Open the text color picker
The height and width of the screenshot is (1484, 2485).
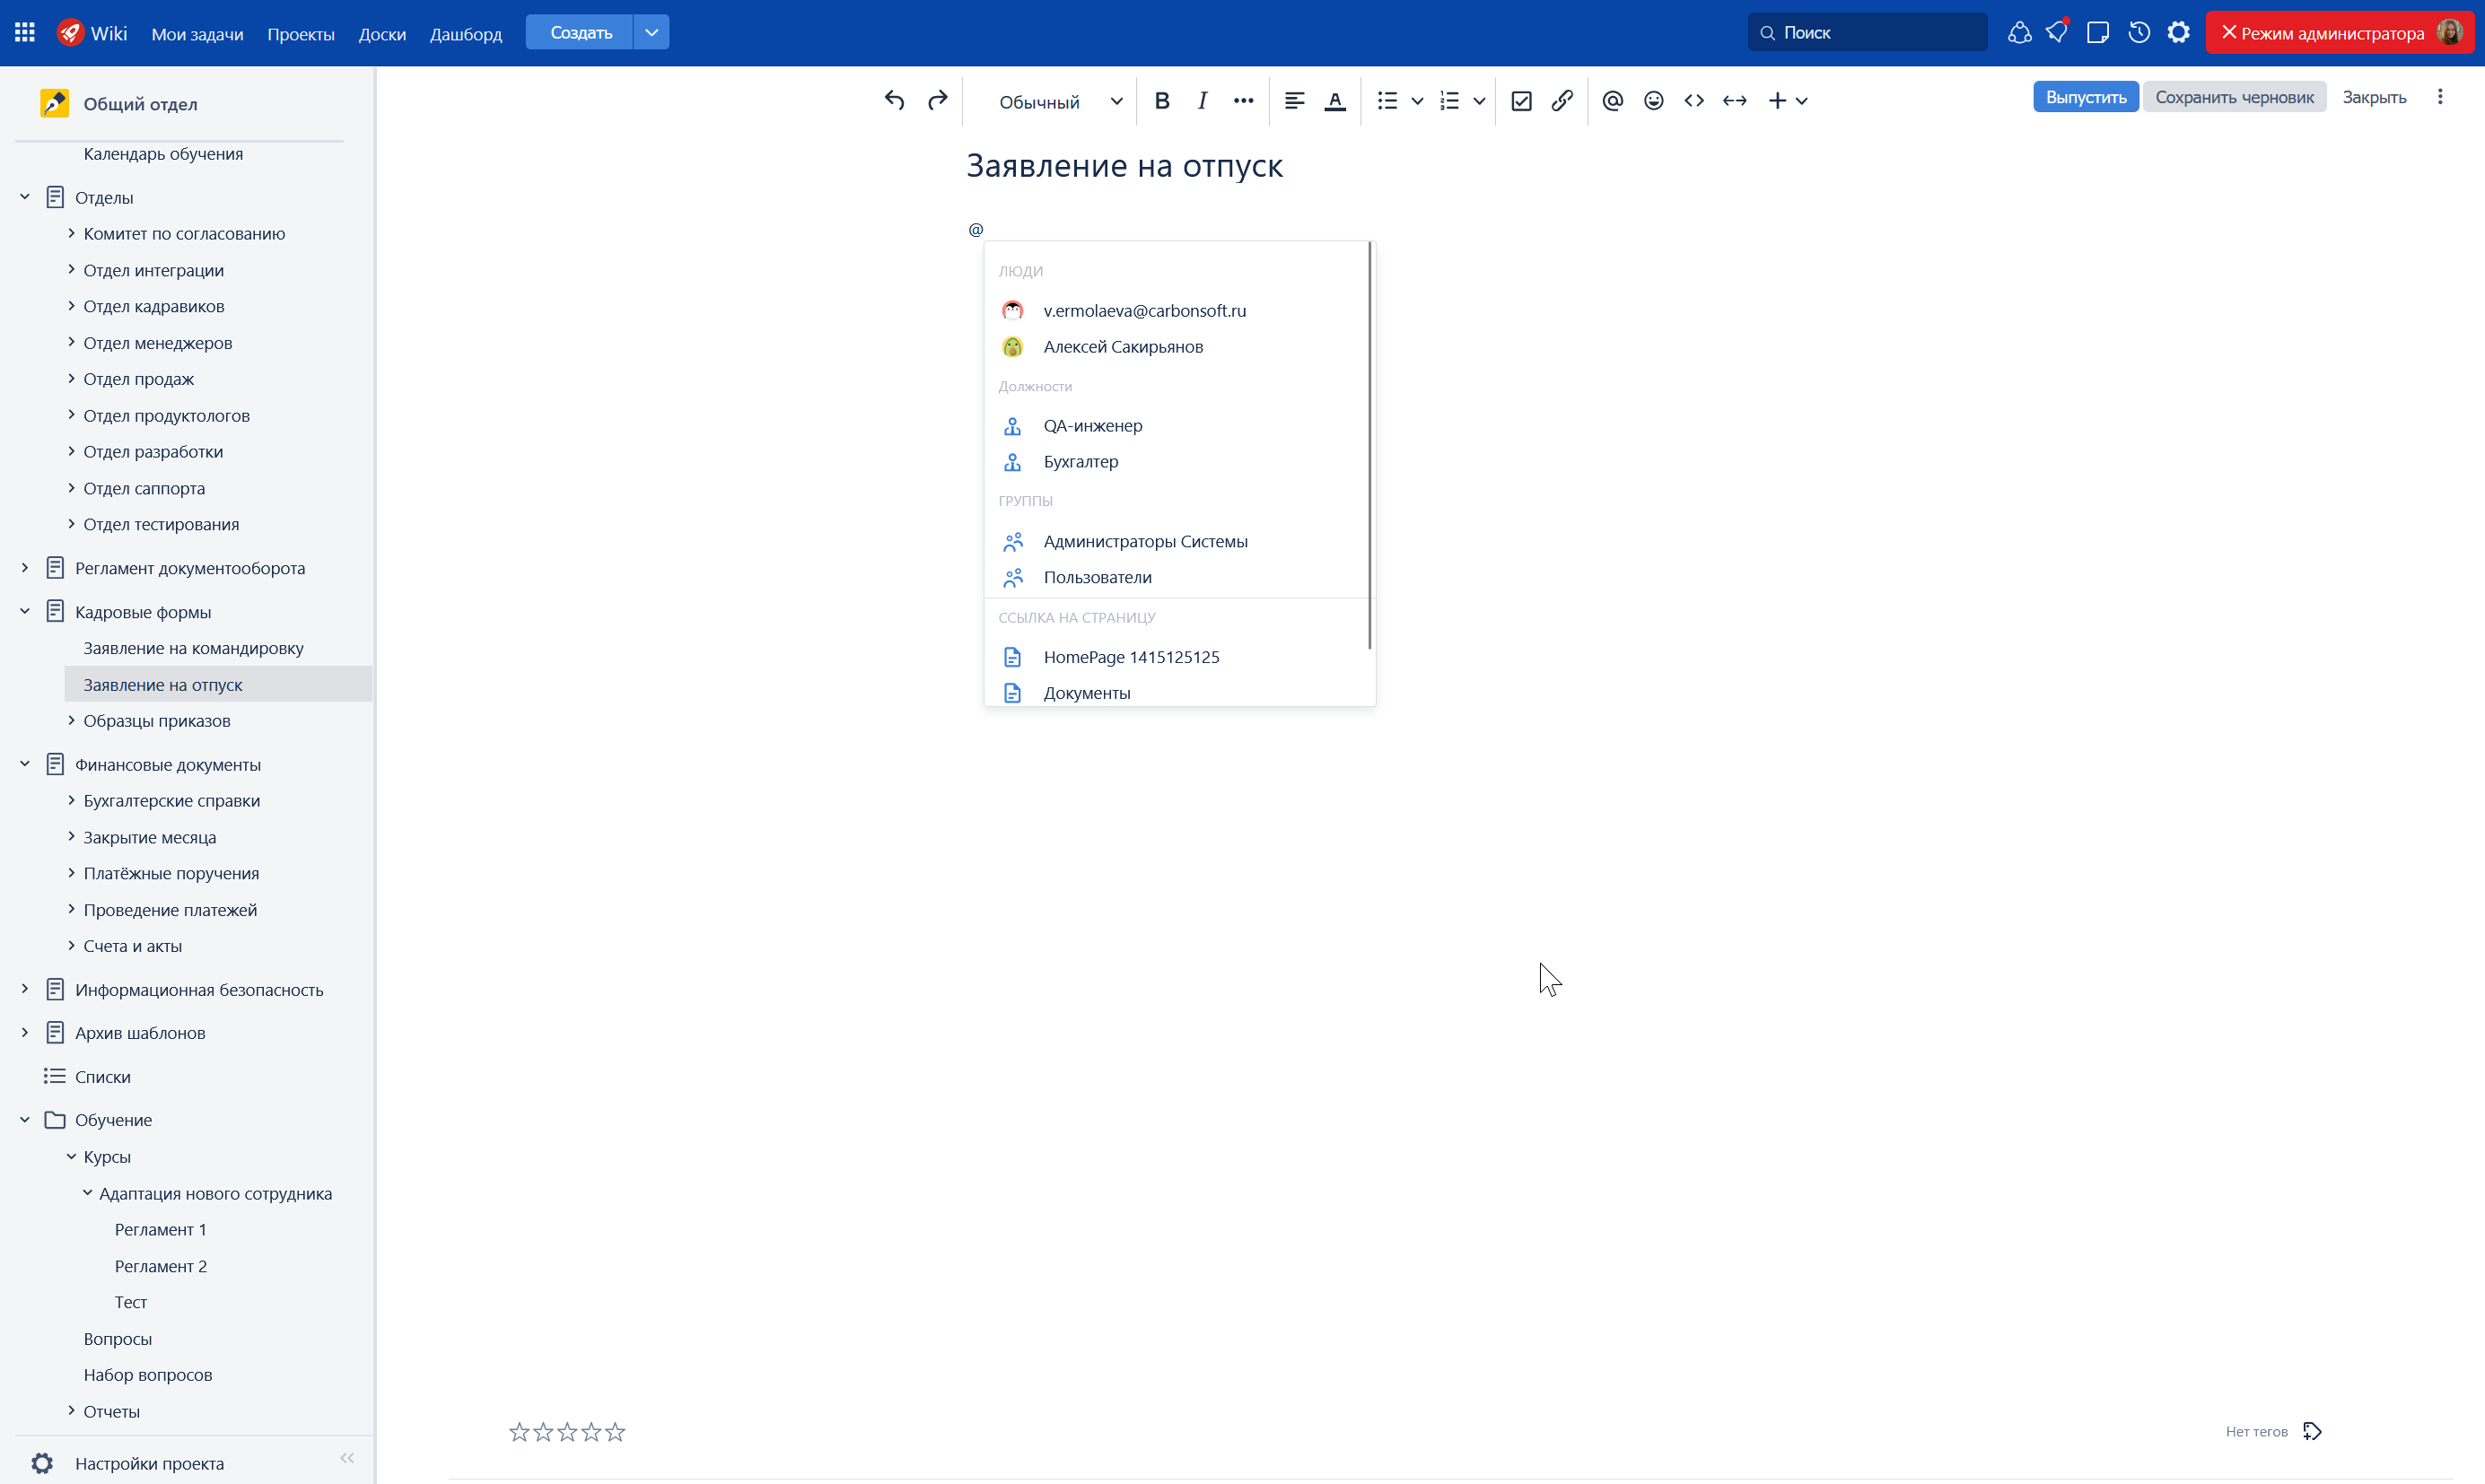pyautogui.click(x=1334, y=100)
